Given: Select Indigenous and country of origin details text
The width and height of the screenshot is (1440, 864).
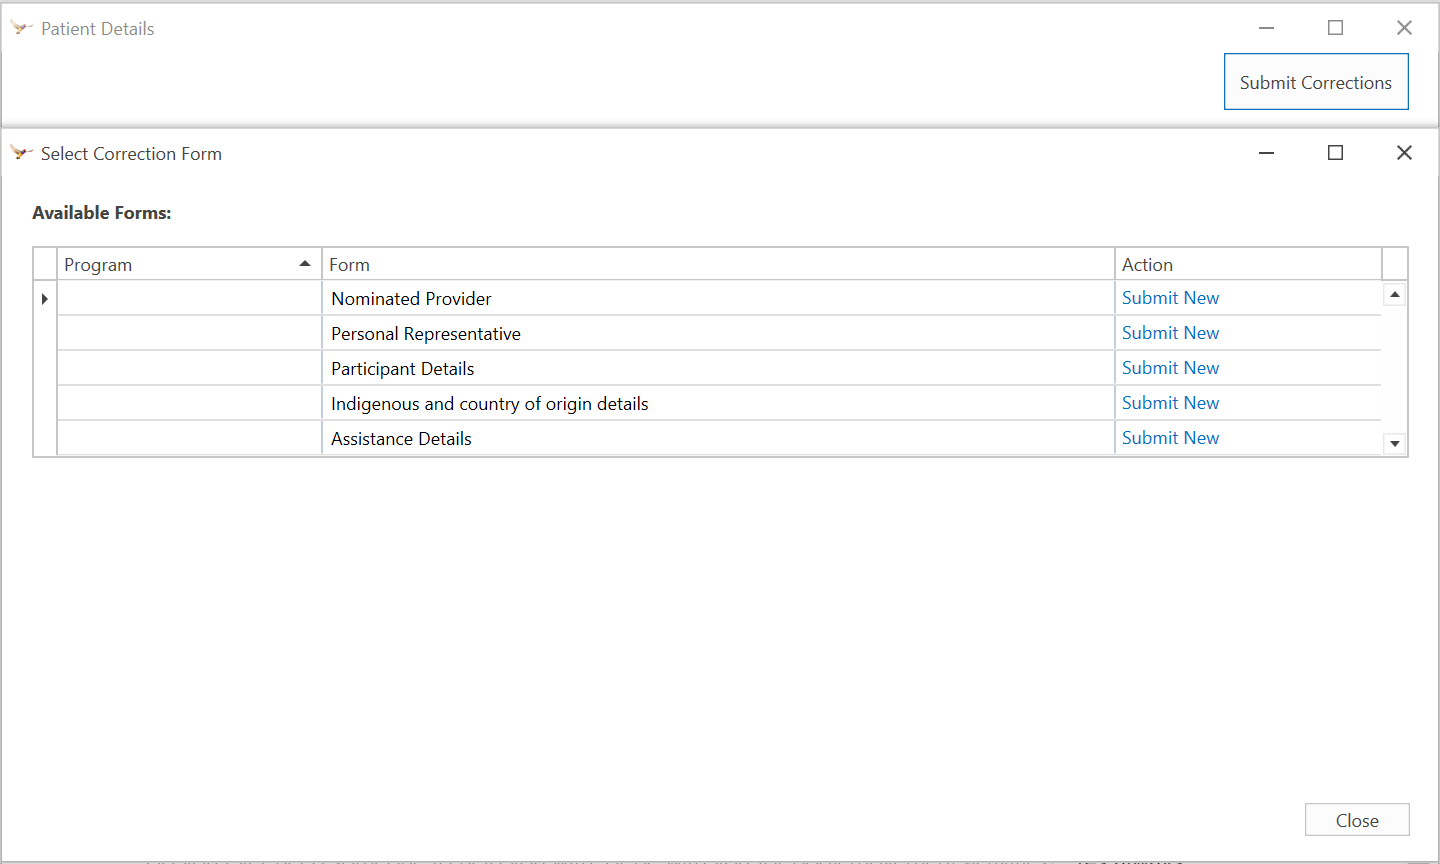Looking at the screenshot, I should (490, 404).
